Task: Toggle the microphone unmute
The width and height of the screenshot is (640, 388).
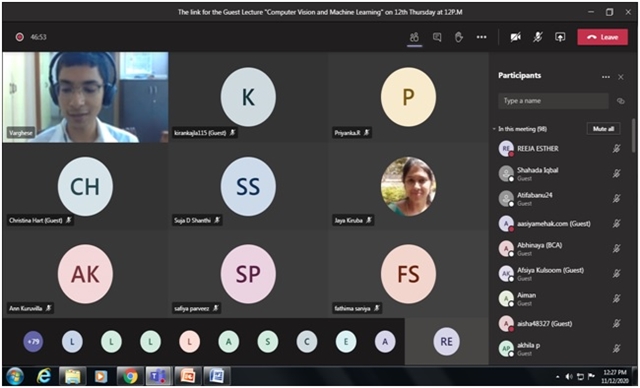Action: [538, 37]
